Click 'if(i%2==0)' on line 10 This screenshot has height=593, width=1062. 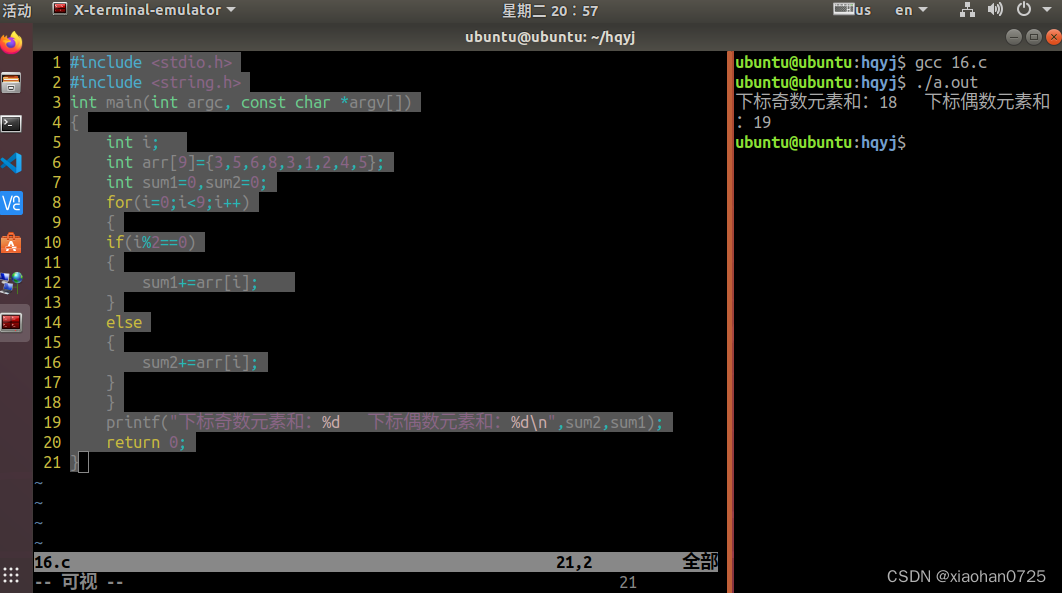click(150, 242)
